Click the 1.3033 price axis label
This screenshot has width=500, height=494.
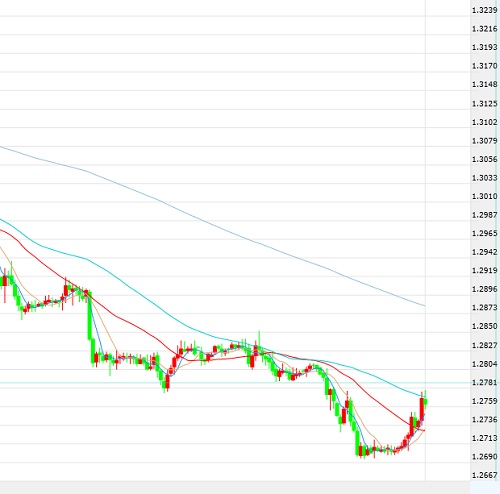[484, 178]
